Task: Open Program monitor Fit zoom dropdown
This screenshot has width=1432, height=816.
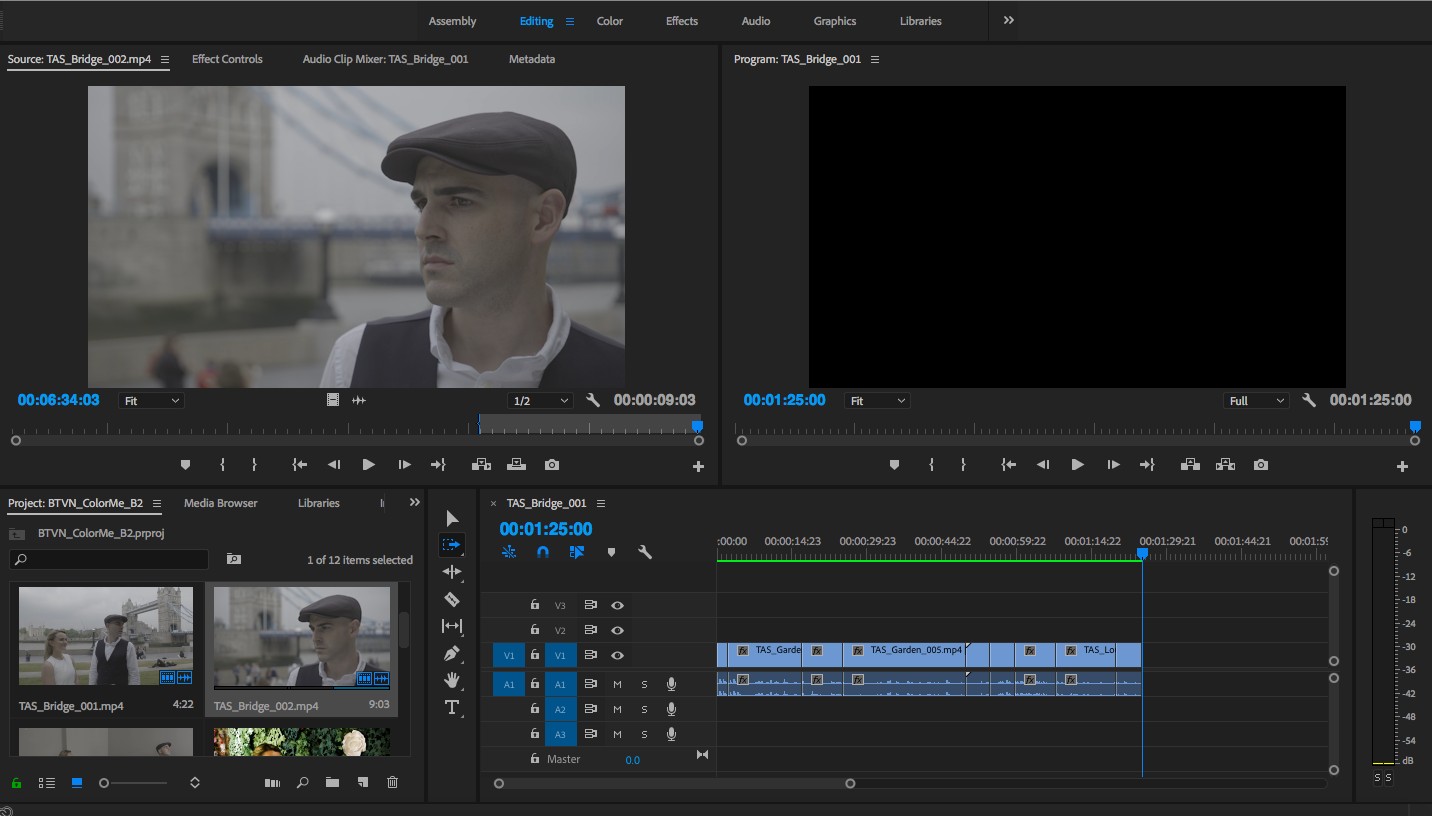Action: click(877, 400)
